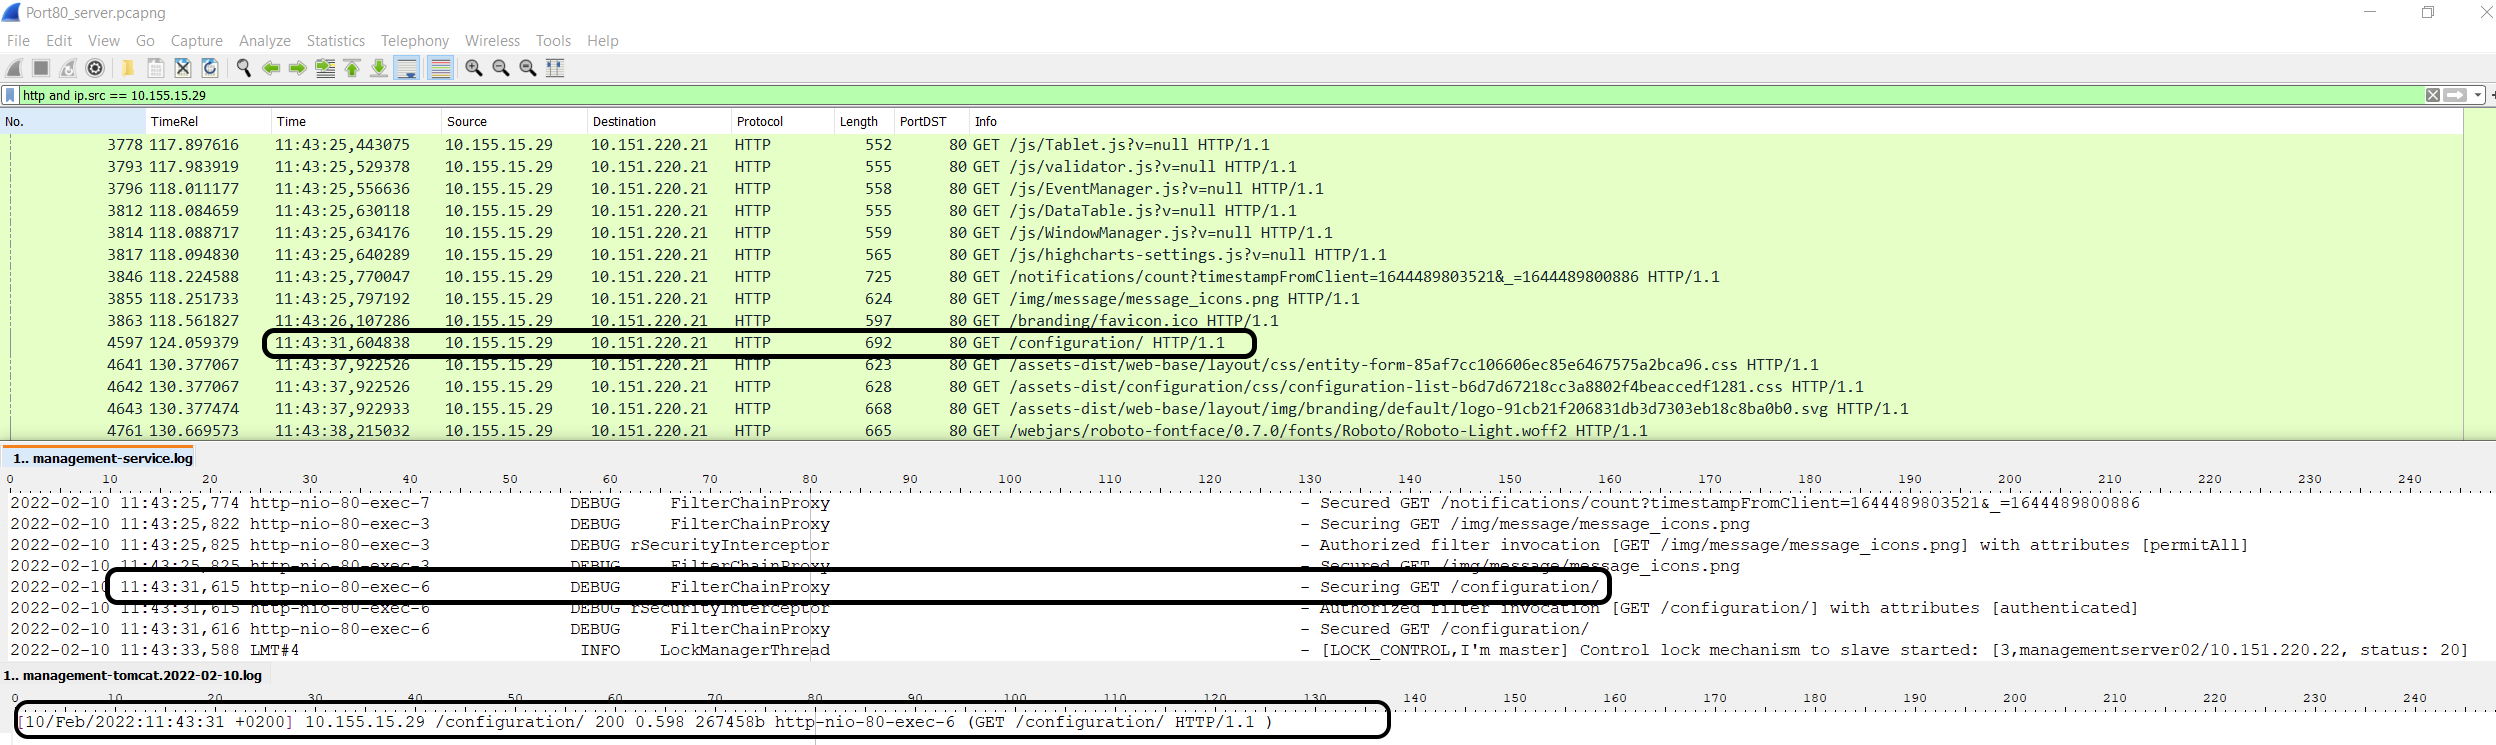The image size is (2496, 745).
Task: Click the Resize Columns toolbar icon
Action: click(x=555, y=68)
